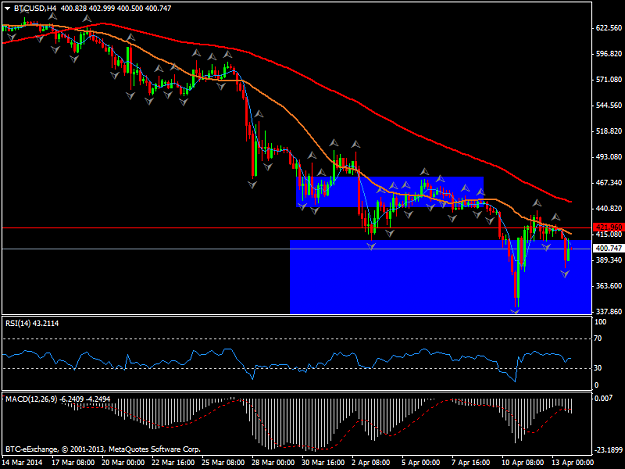The width and height of the screenshot is (625, 469).
Task: Click the MACD(12,26,9) indicator label
Action: (58, 399)
